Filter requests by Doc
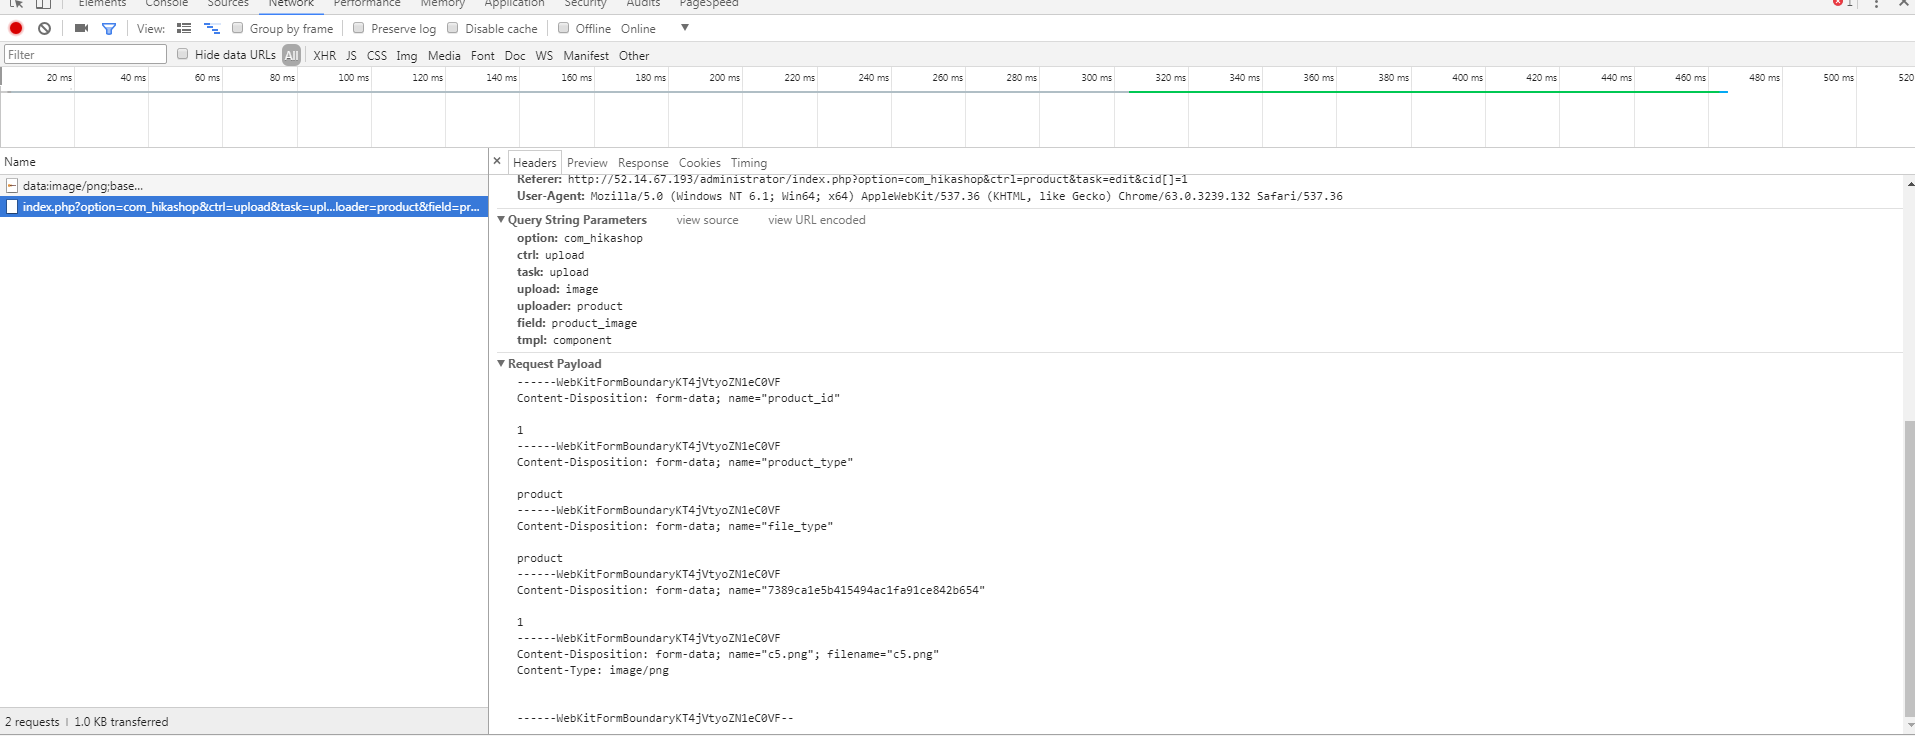This screenshot has width=1915, height=736. [515, 56]
